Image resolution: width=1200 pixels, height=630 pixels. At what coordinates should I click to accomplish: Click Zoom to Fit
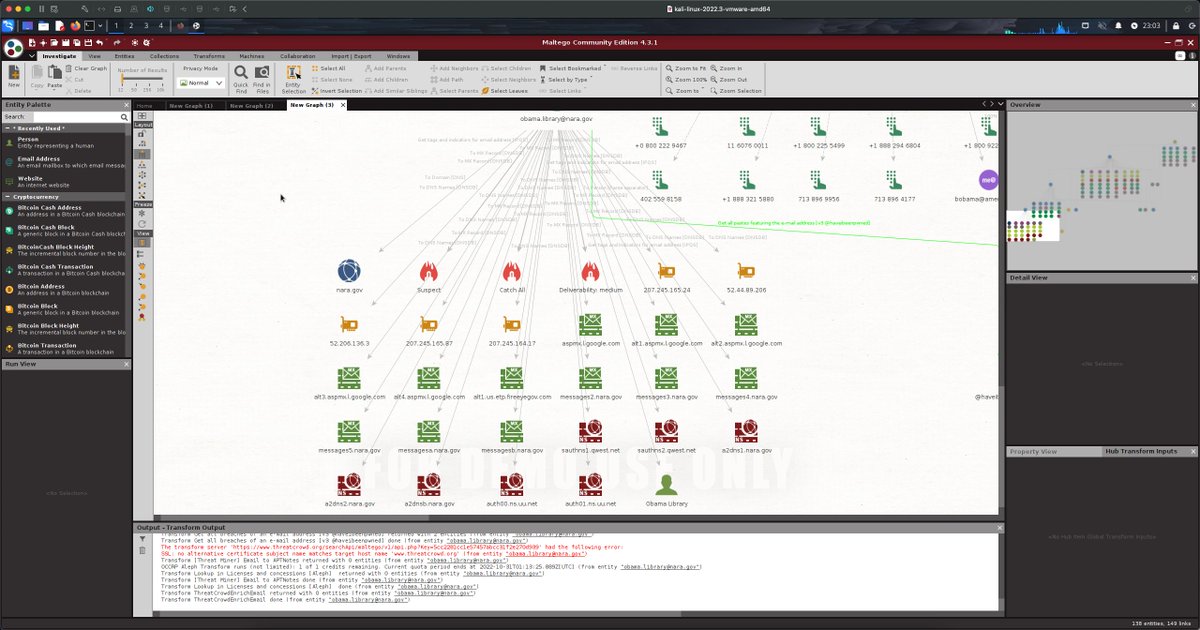pyautogui.click(x=689, y=68)
